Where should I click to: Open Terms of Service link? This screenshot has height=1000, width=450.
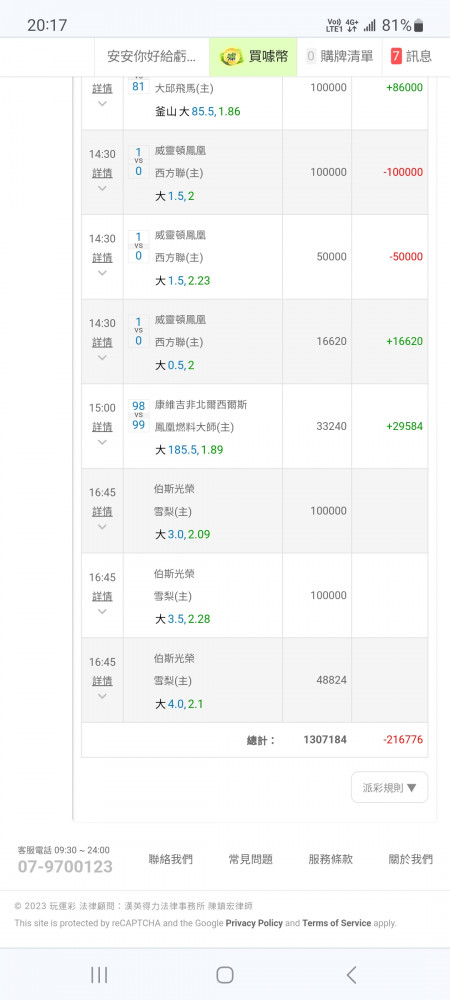pos(337,923)
